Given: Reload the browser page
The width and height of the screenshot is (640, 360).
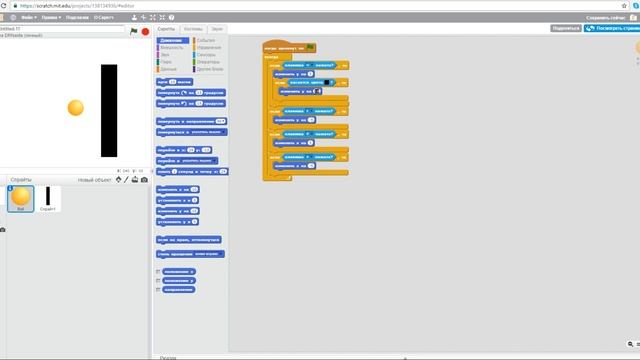Looking at the screenshot, I should coord(4,6).
